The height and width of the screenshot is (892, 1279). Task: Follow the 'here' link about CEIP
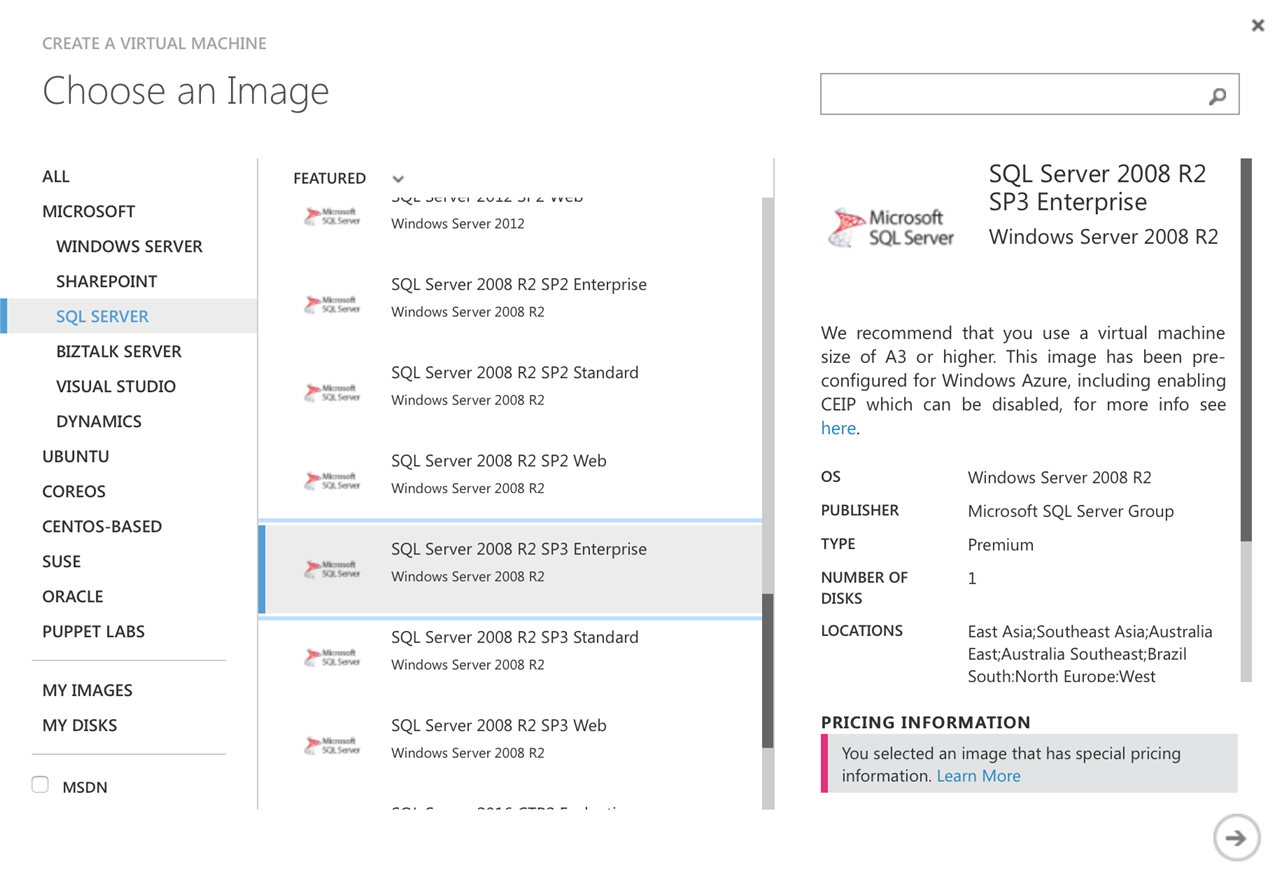pos(838,429)
